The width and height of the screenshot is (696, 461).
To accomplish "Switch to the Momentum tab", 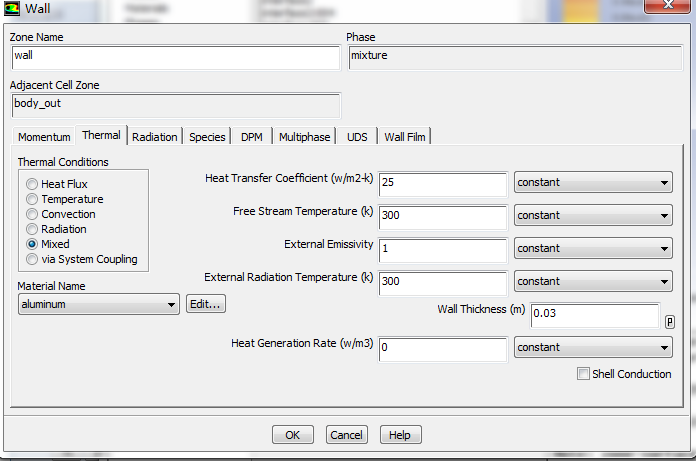I will tap(44, 137).
